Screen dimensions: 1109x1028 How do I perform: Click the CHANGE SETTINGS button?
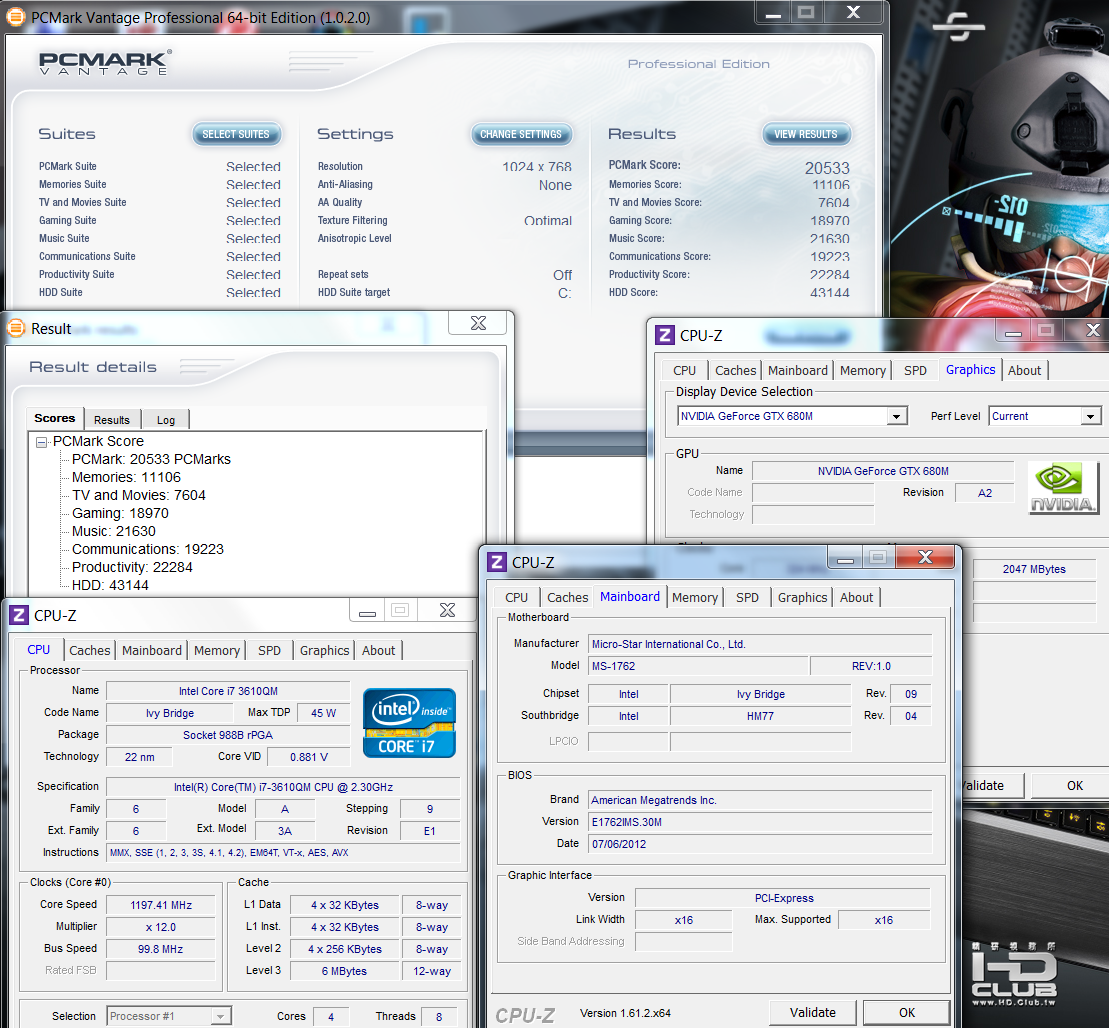[x=521, y=134]
